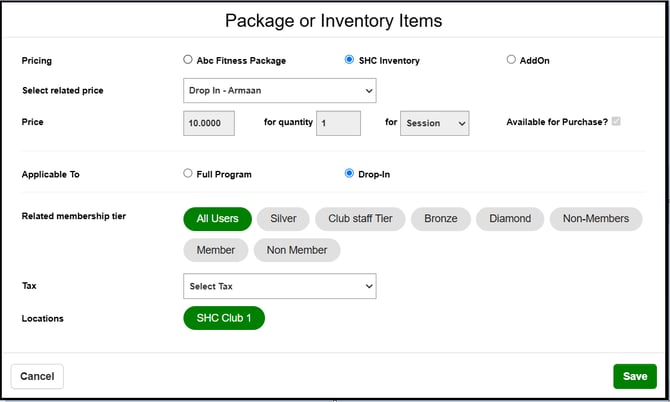Pick the Bronze membership tier
The width and height of the screenshot is (670, 402).
(x=441, y=219)
